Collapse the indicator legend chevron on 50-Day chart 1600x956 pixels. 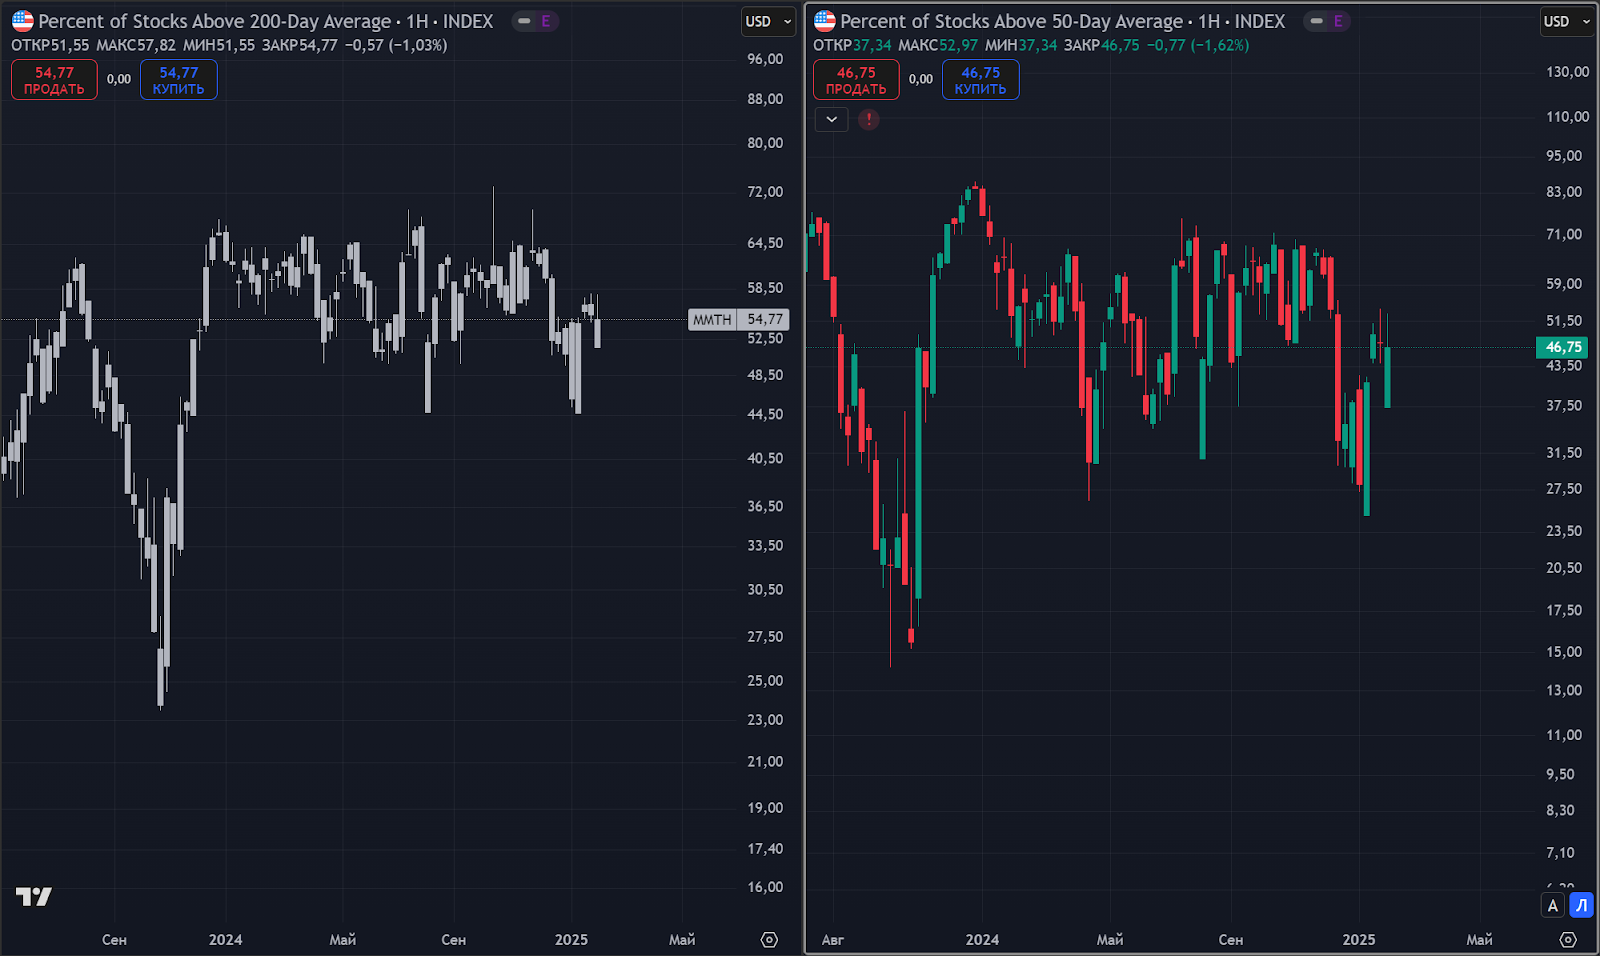point(832,119)
